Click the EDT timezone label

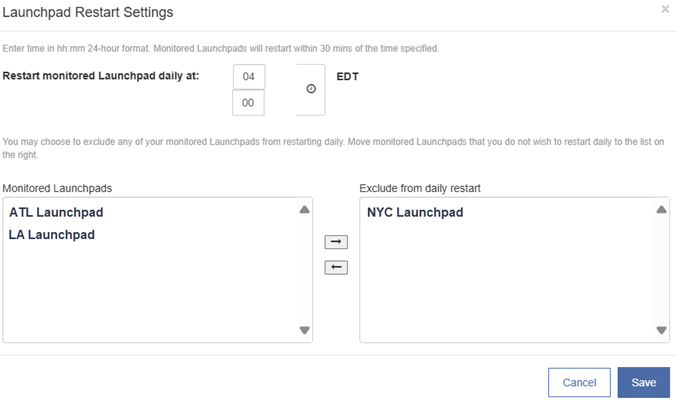pyautogui.click(x=348, y=77)
